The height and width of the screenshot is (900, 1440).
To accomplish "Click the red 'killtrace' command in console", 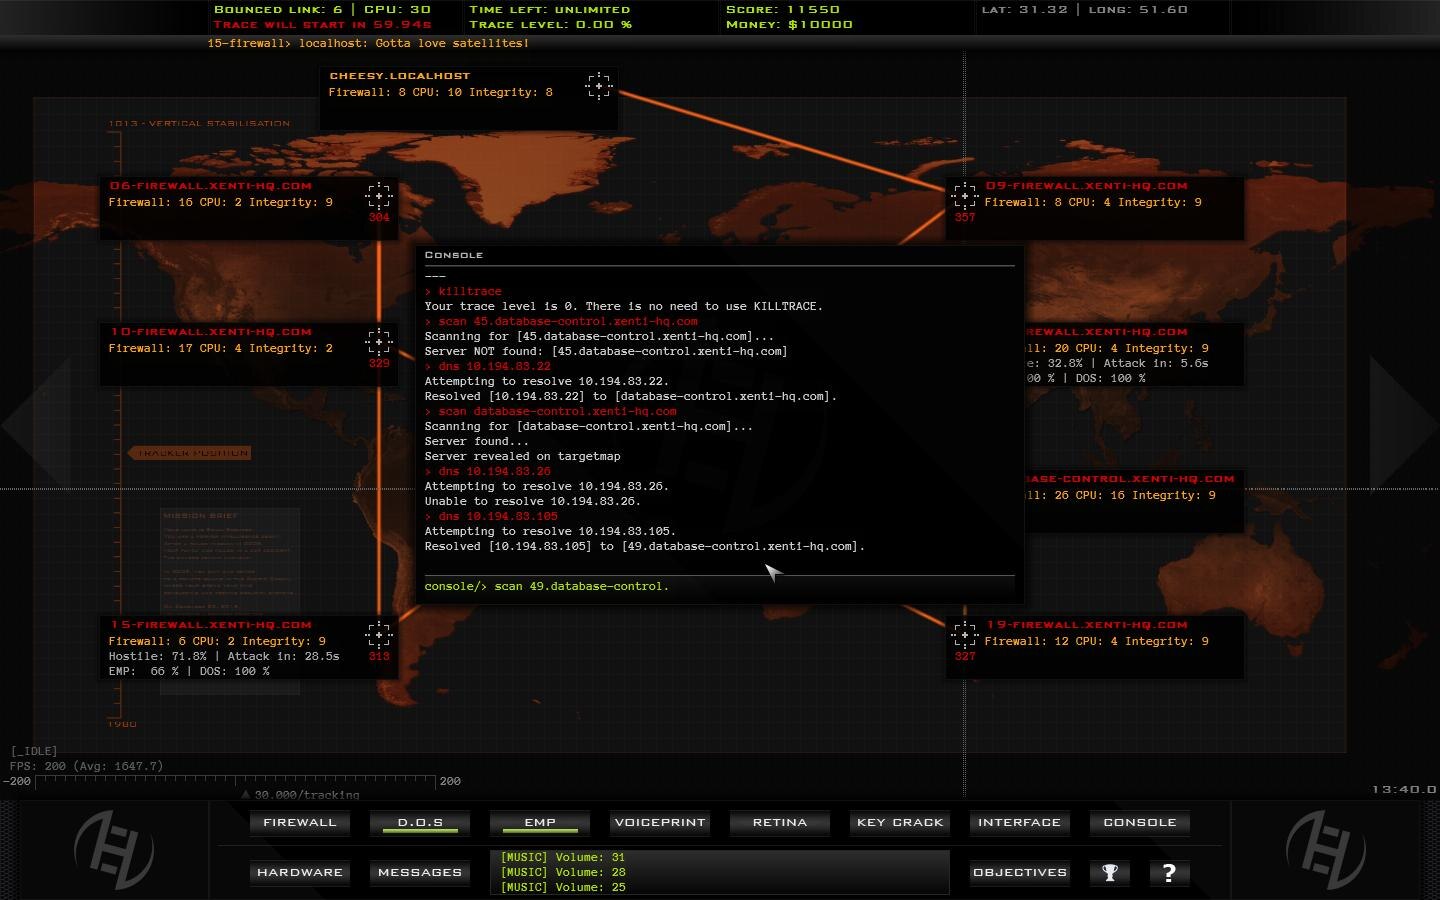I will (463, 291).
